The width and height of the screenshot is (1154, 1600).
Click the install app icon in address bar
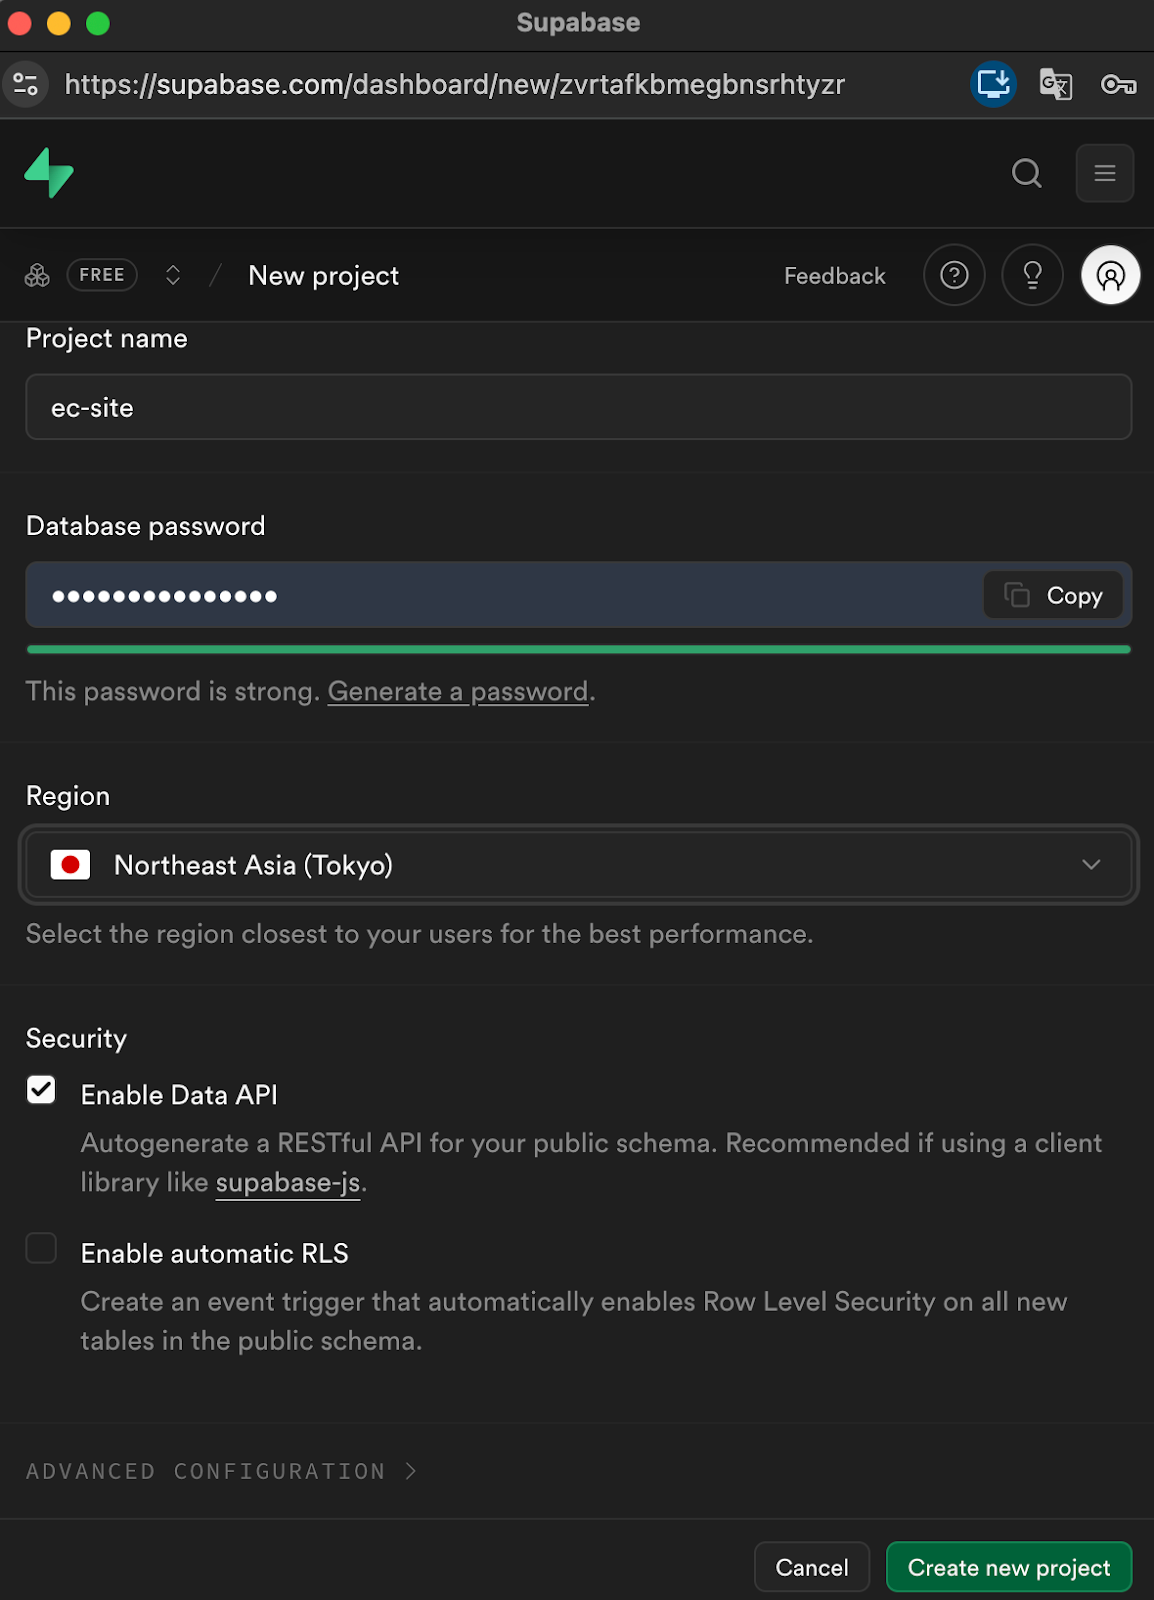tap(993, 84)
